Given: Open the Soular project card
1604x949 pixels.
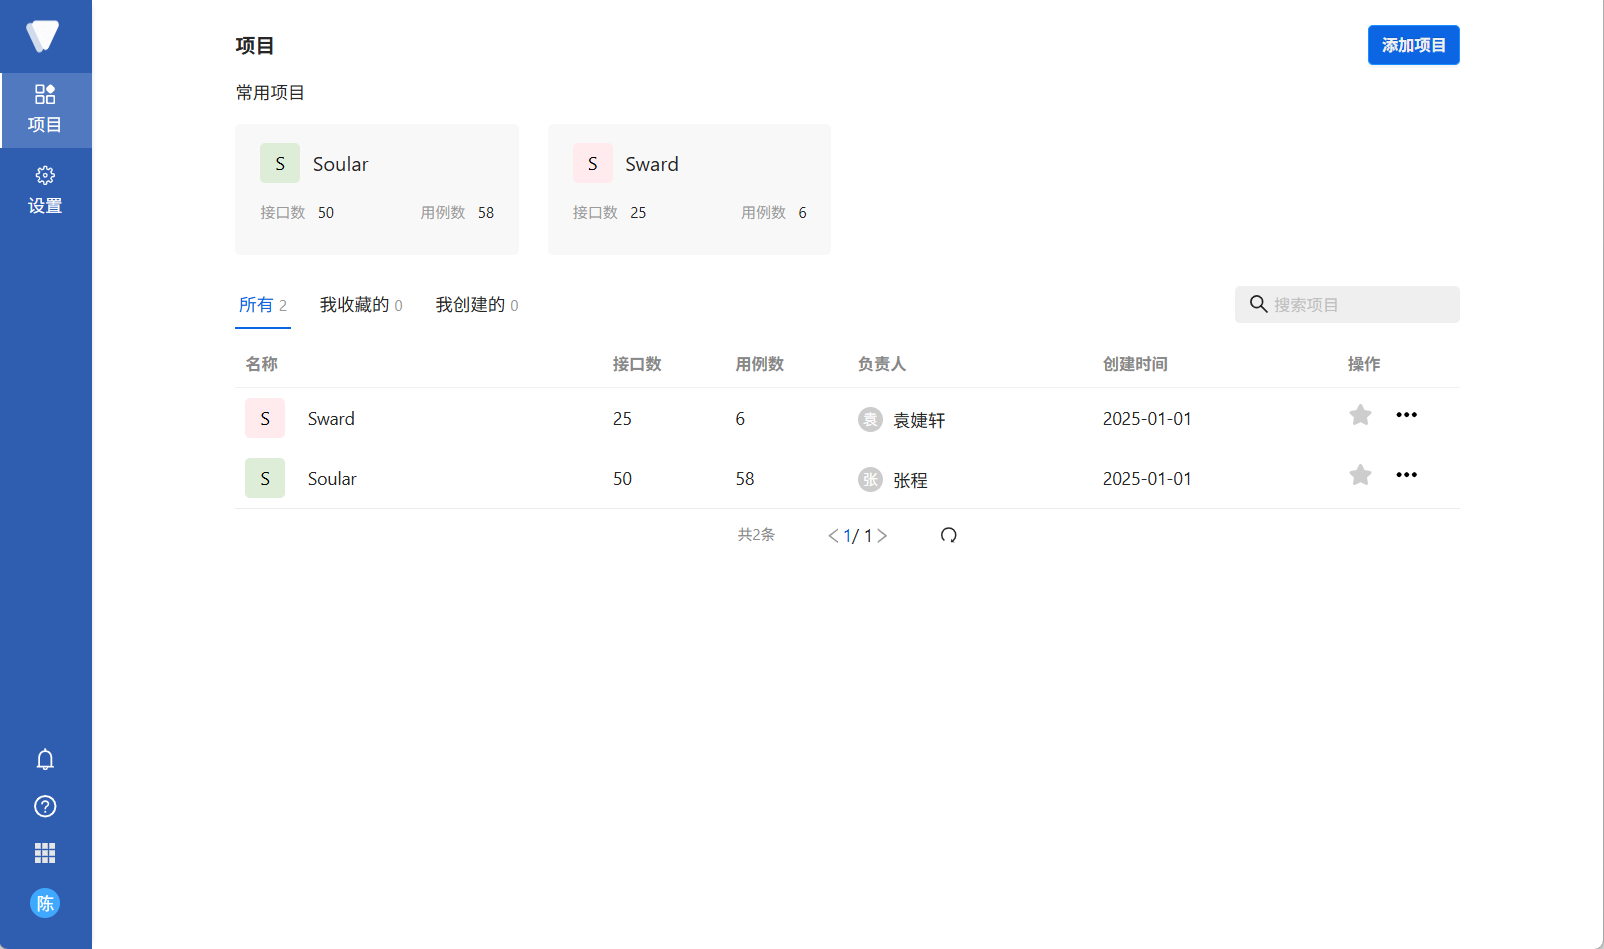Looking at the screenshot, I should point(376,189).
